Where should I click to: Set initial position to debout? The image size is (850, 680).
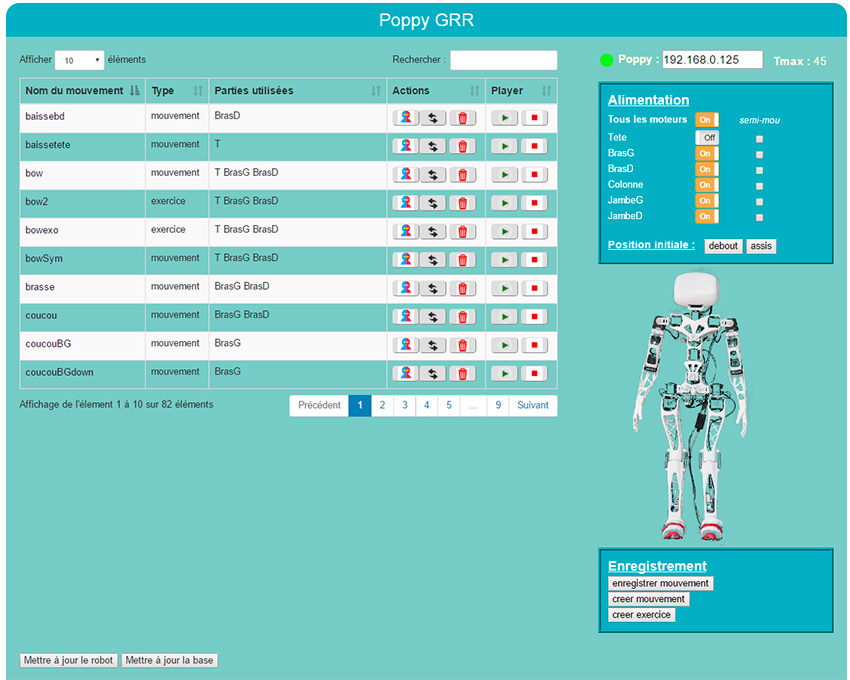(x=723, y=246)
